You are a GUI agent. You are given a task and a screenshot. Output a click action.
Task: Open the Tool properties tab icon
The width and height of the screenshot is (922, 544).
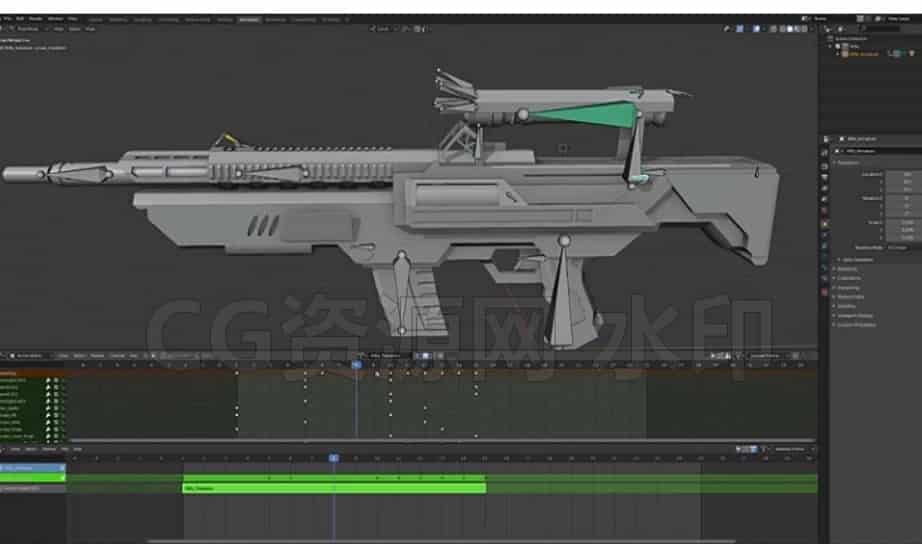(824, 153)
